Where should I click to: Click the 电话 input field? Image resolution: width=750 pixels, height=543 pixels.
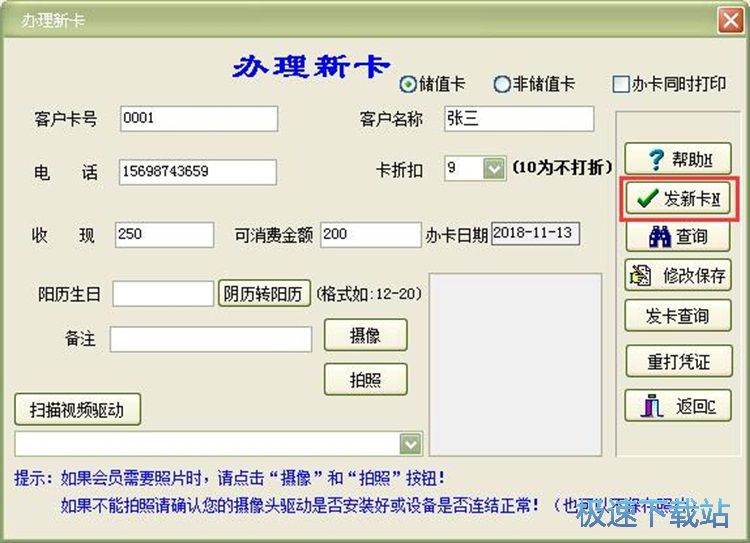[198, 172]
